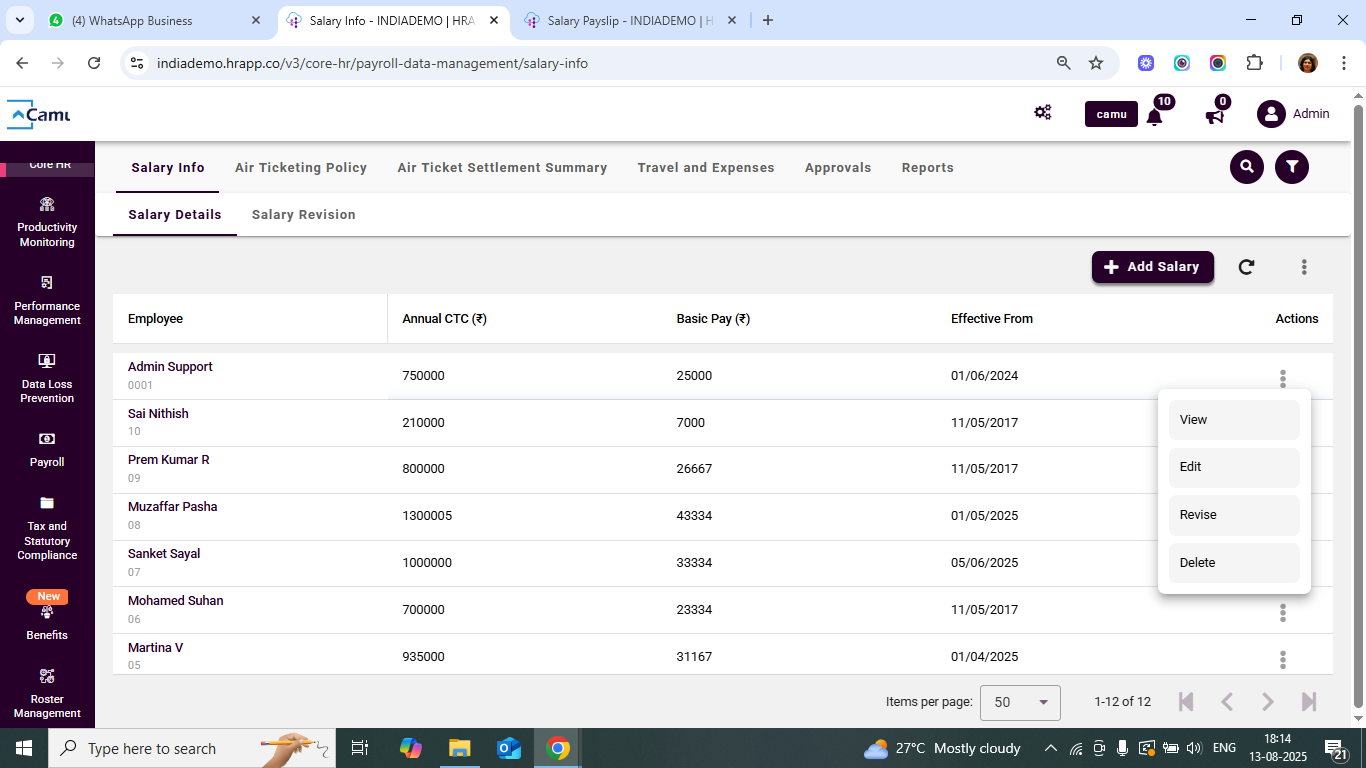Open actions menu for Martina V
This screenshot has width=1366, height=768.
pyautogui.click(x=1282, y=660)
